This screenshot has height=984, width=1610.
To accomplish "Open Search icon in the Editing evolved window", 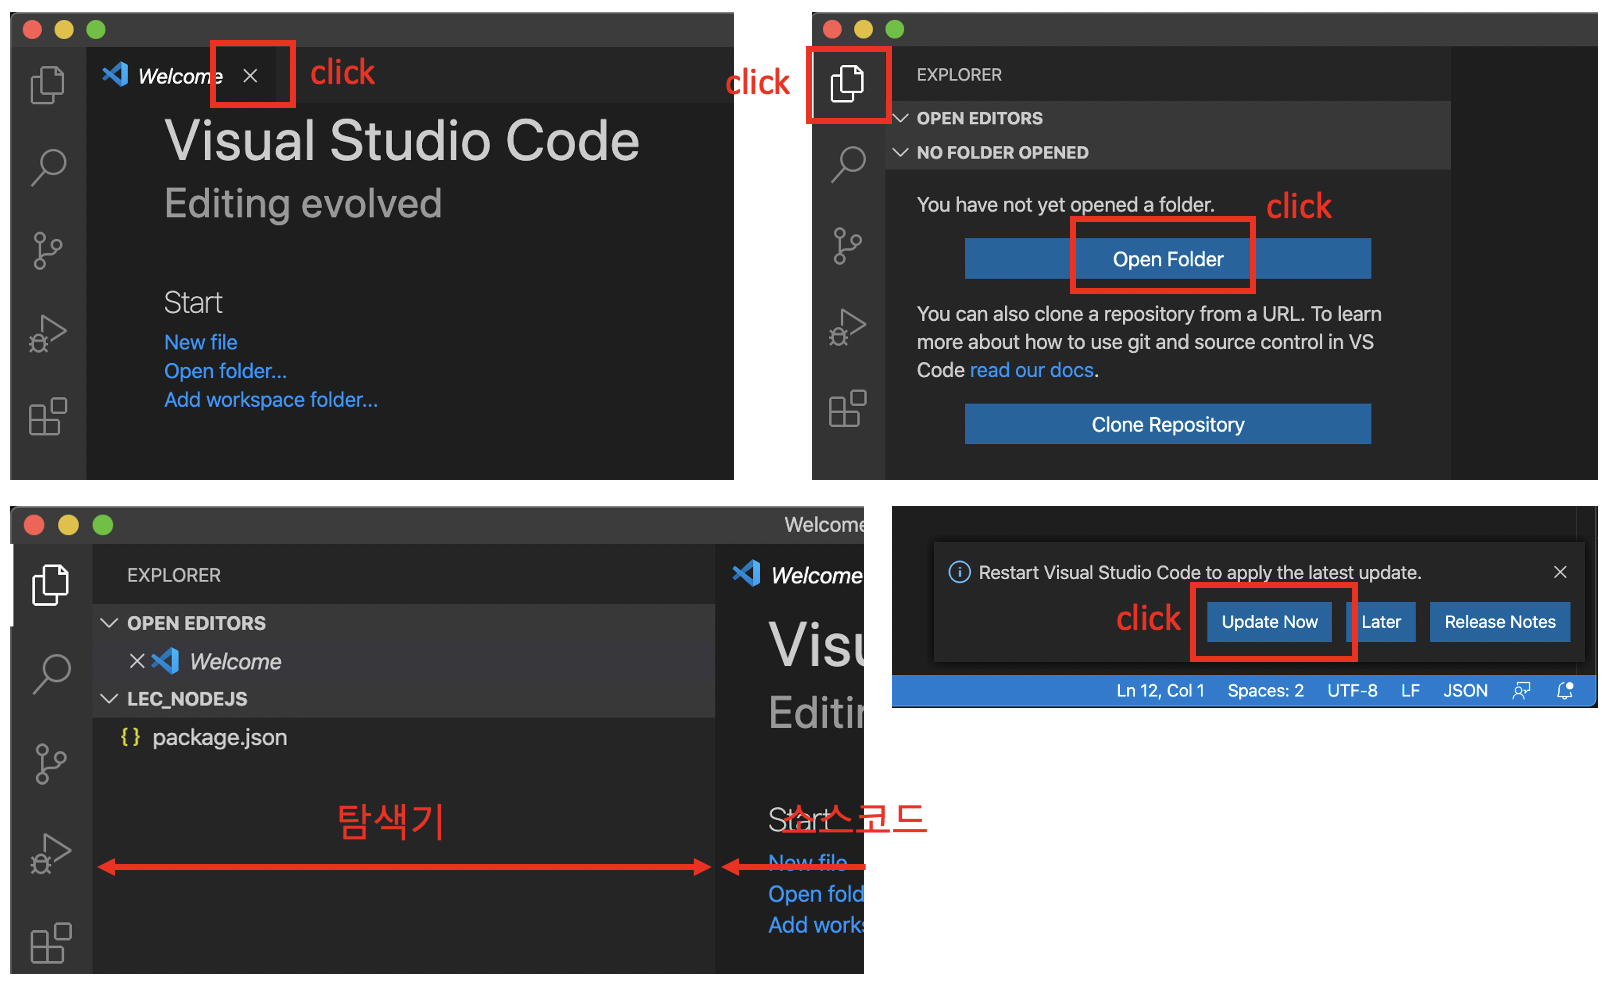I will pos(47,167).
